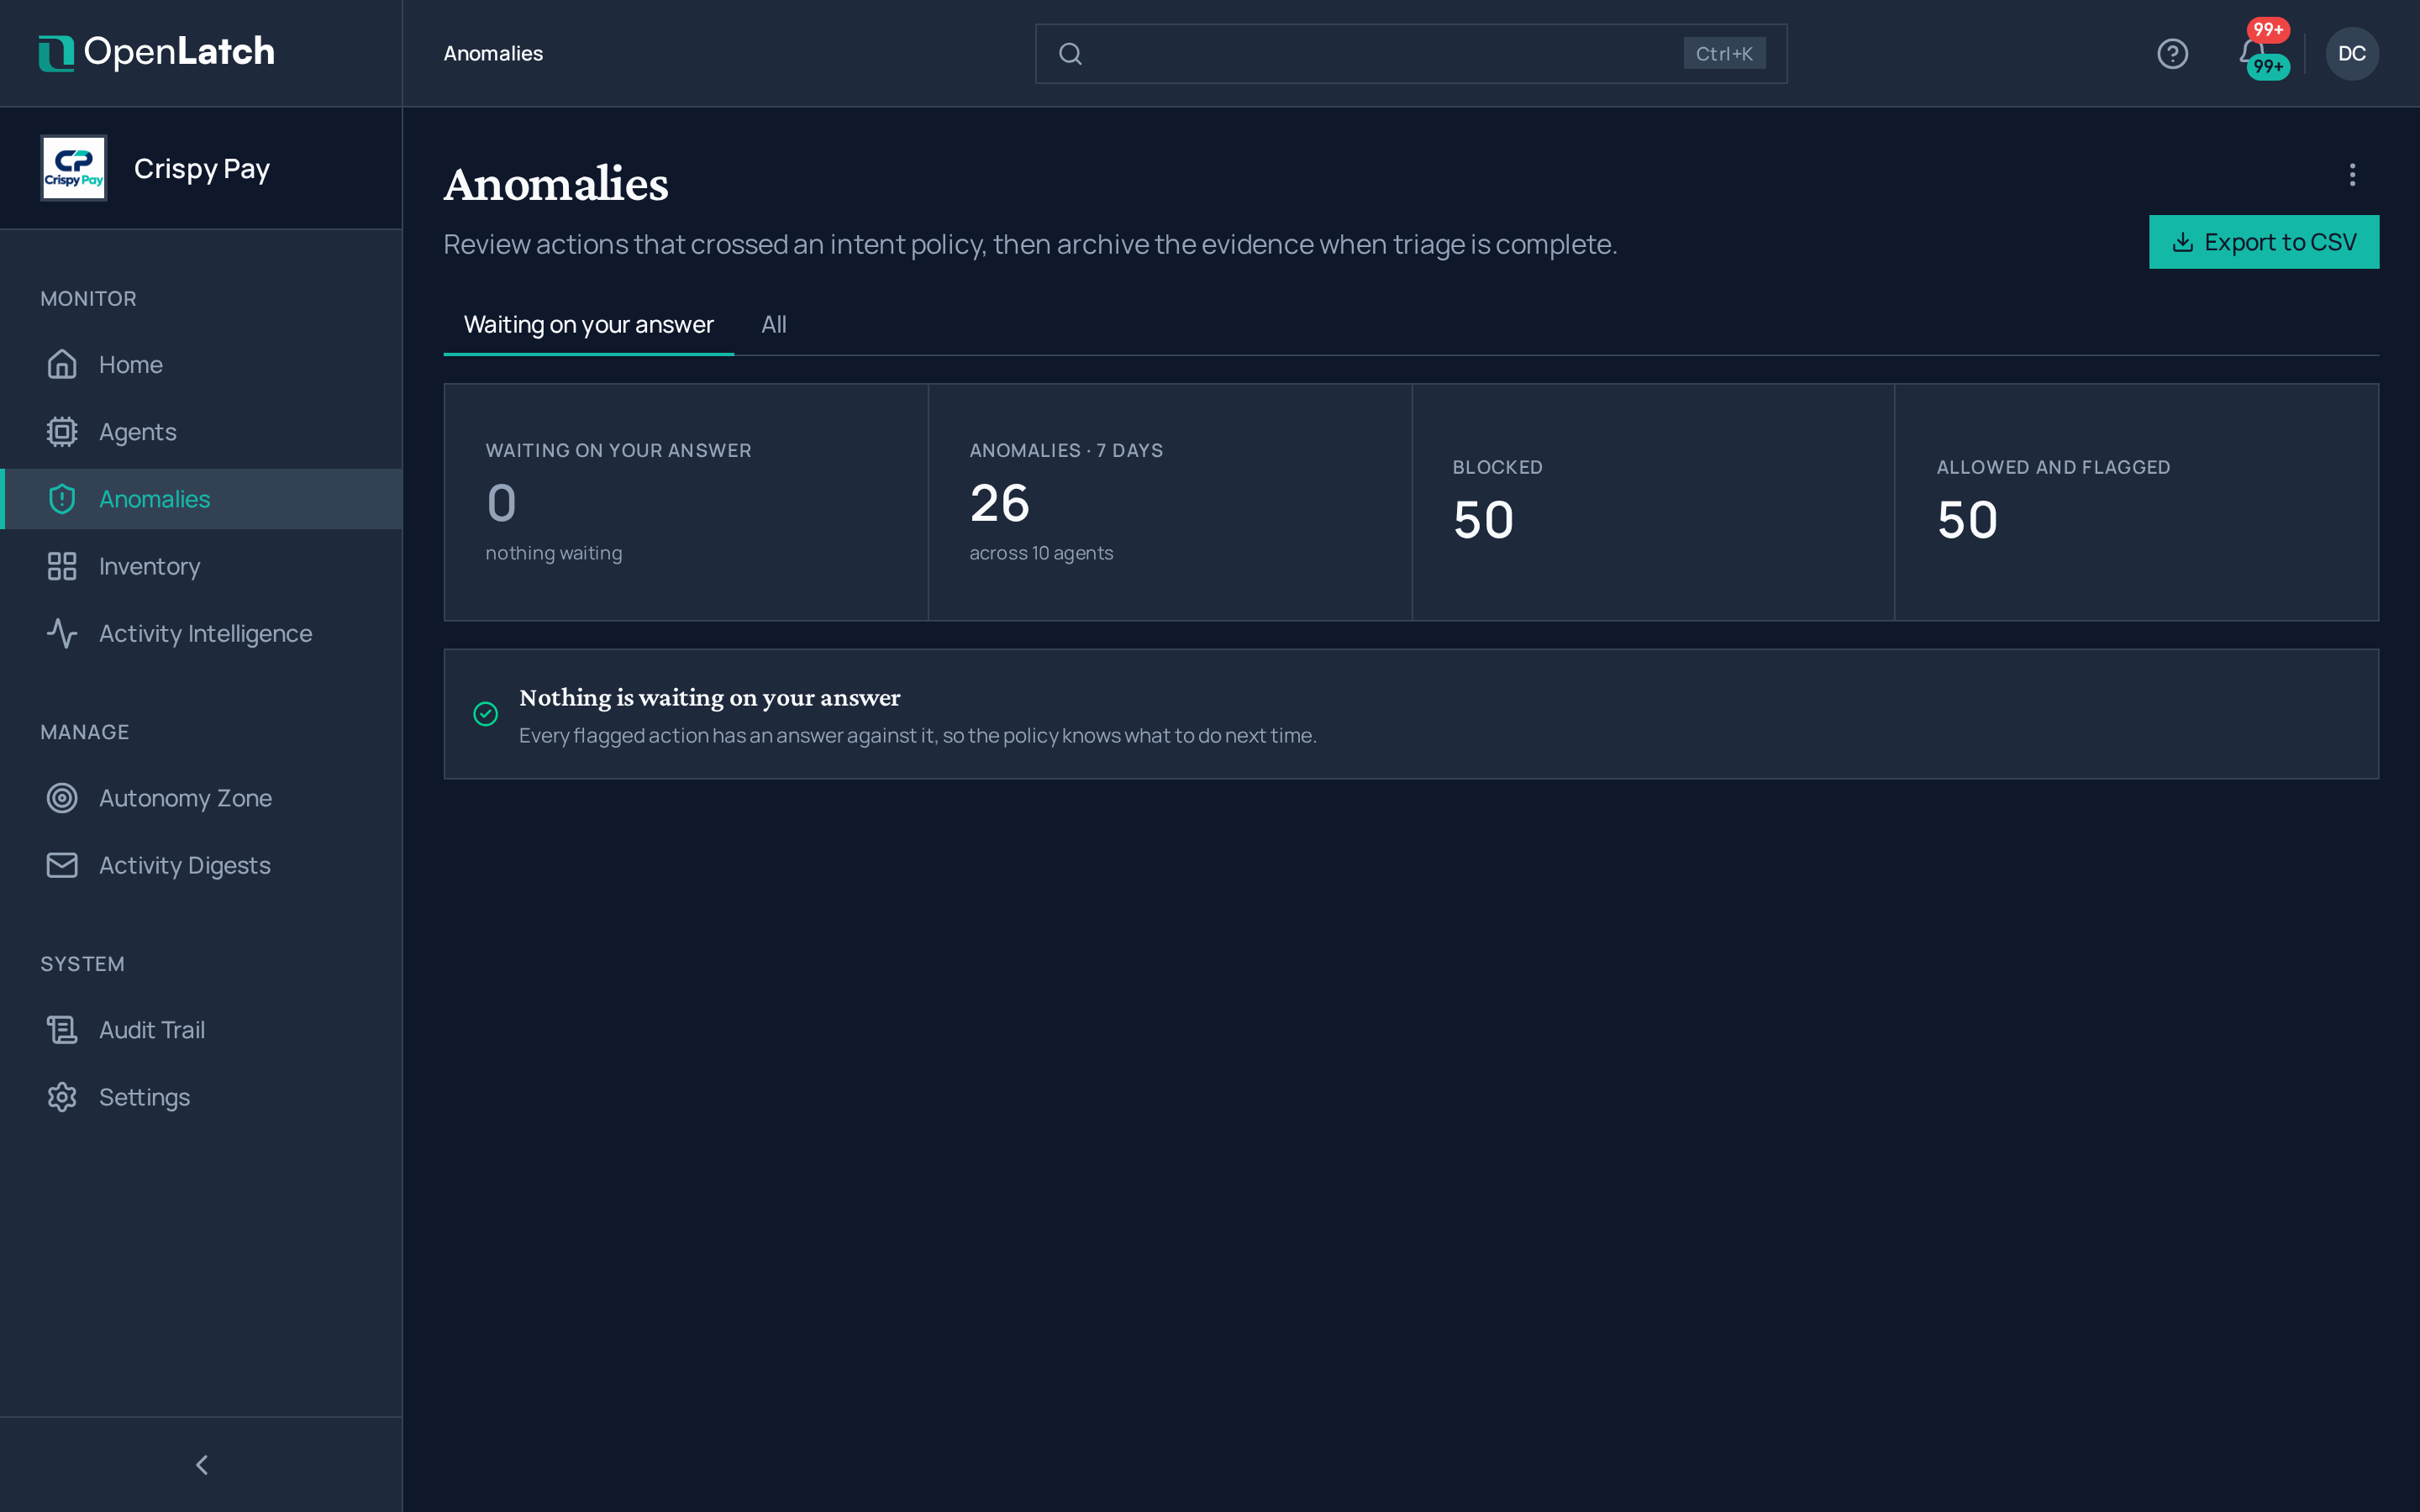Click the search magnifier icon
This screenshot has width=2420, height=1512.
(x=1070, y=54)
